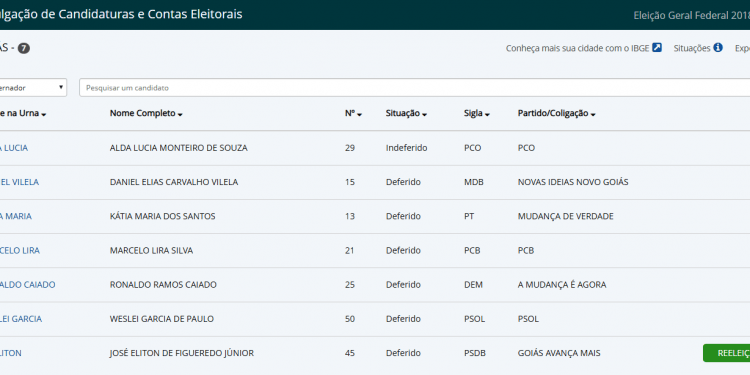Open candidate Ronaldo Caiado link

pos(27,285)
